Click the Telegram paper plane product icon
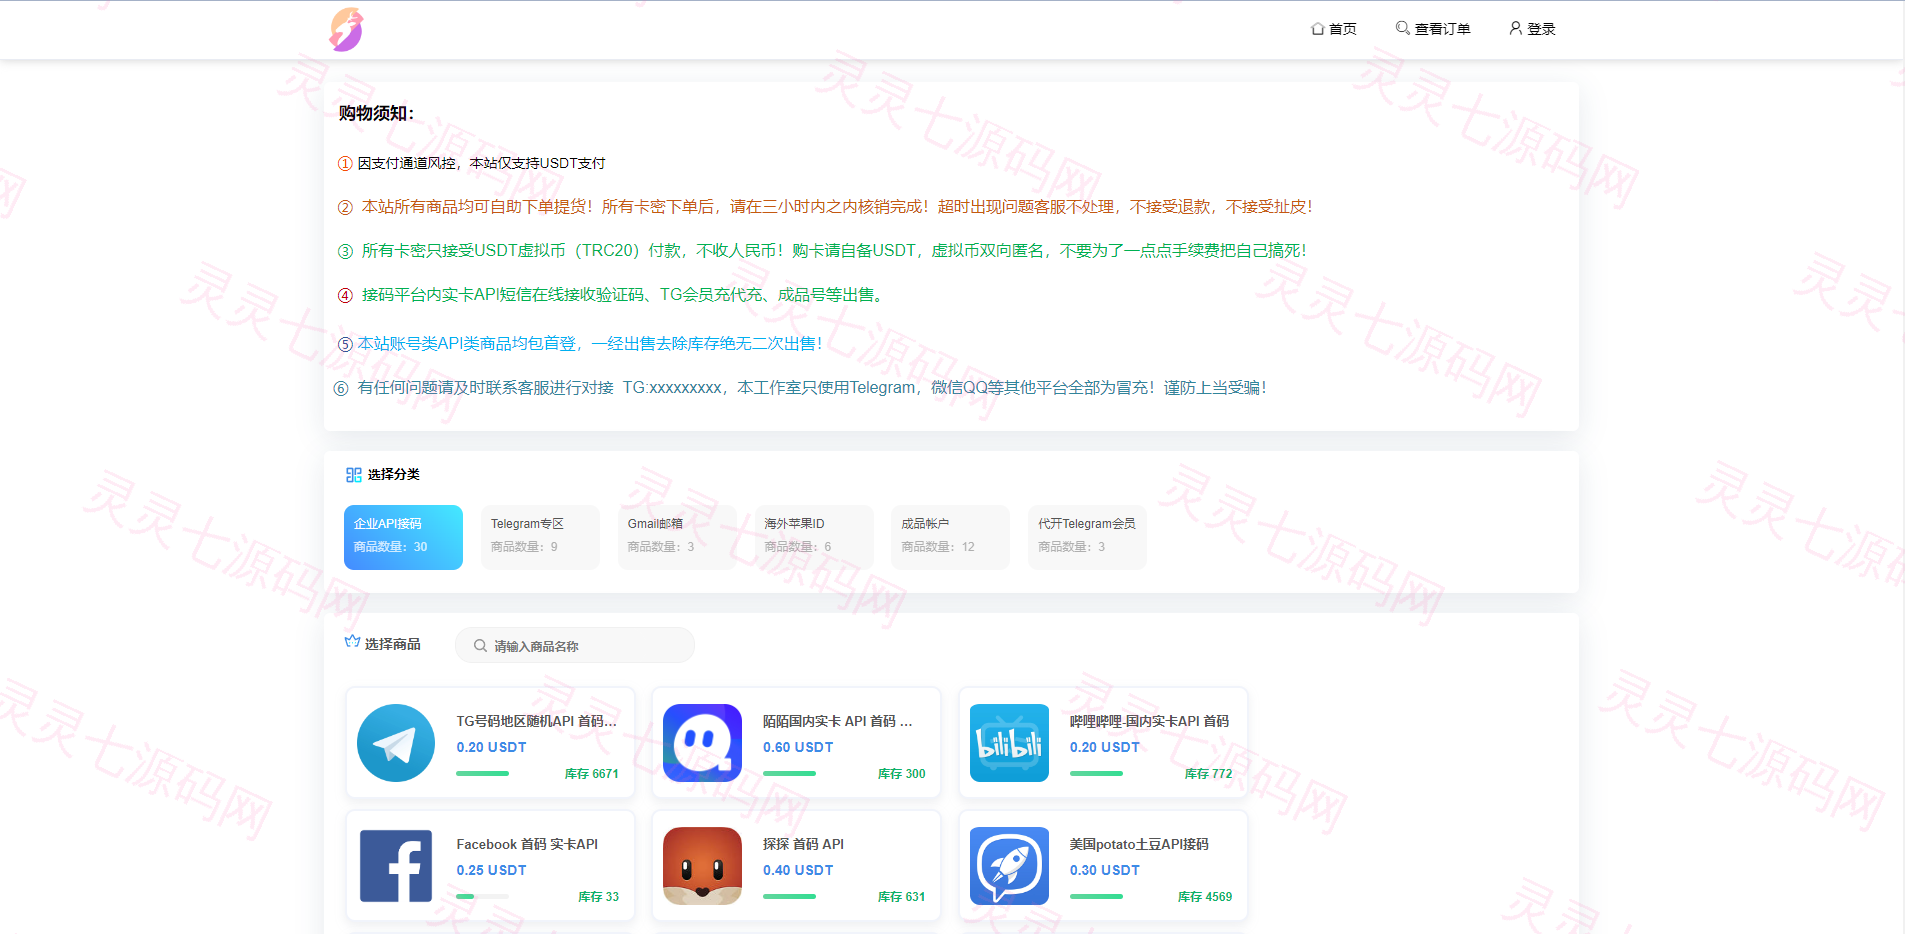 (396, 743)
